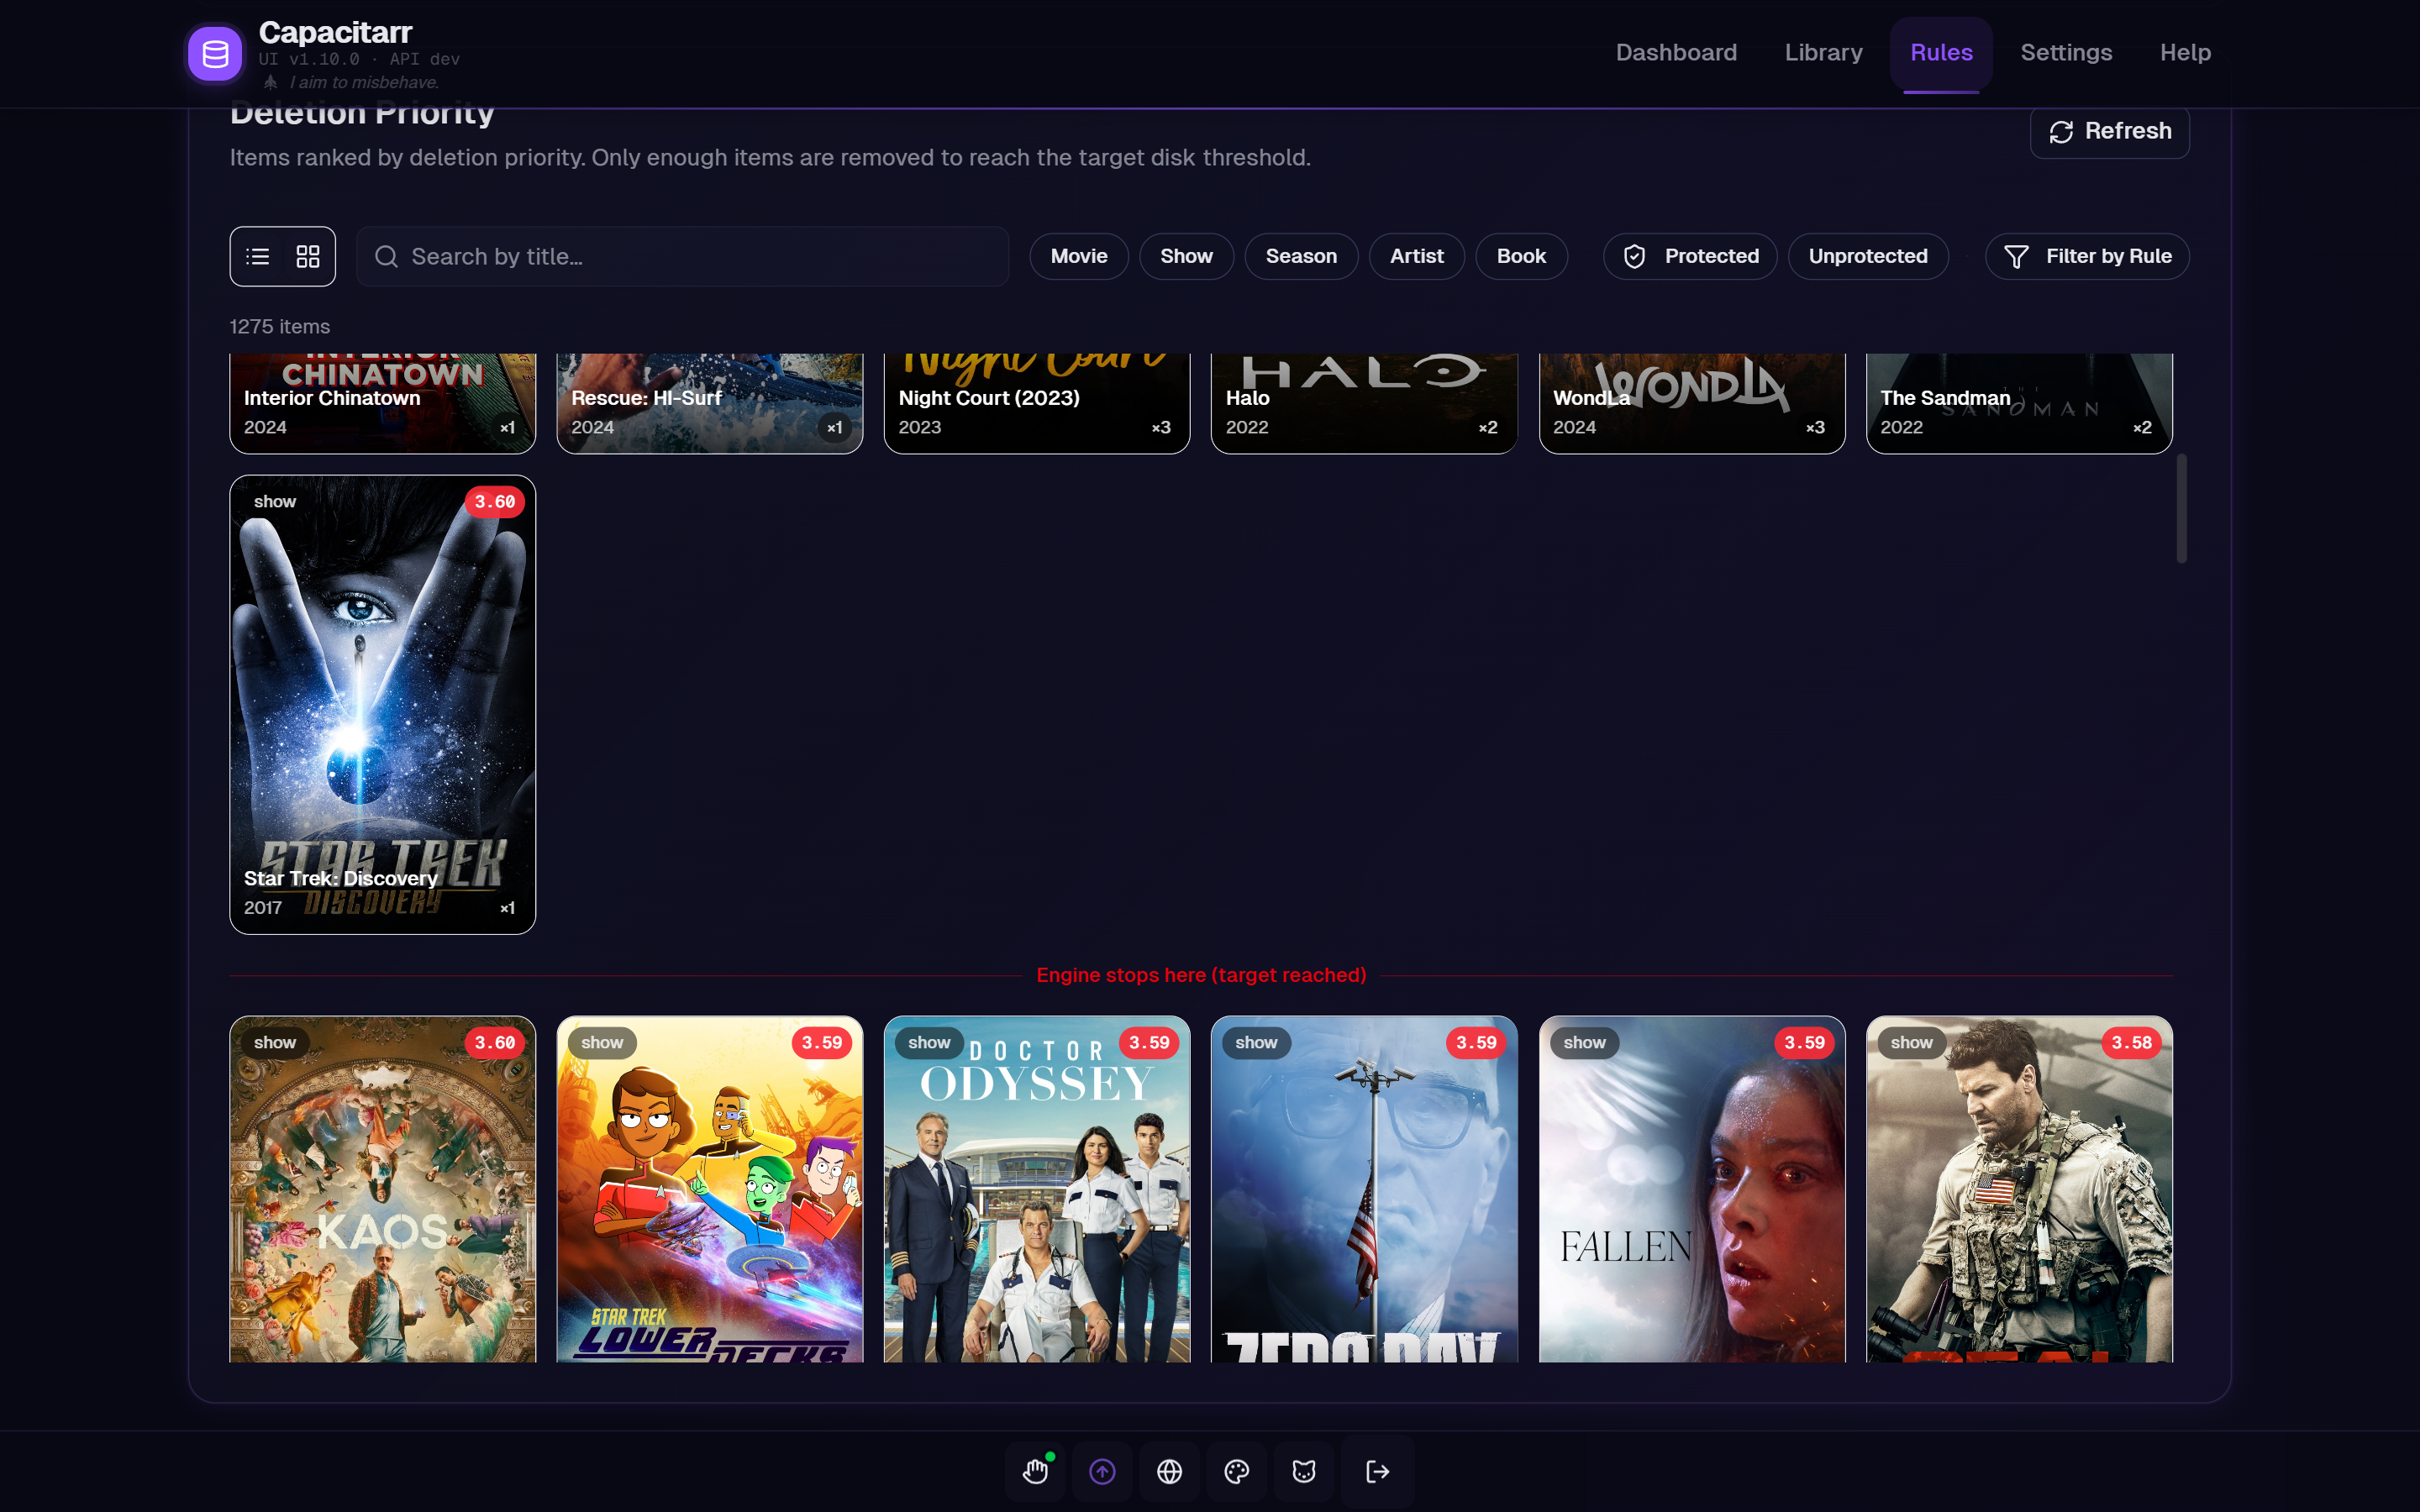Viewport: 2420px width, 1512px height.
Task: Open the globe language icon
Action: click(1169, 1471)
